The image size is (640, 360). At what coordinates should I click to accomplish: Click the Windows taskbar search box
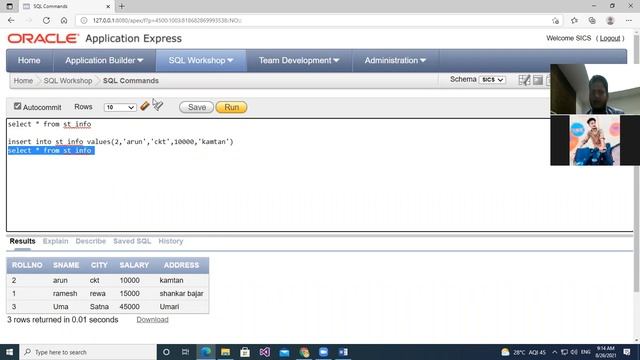[x=88, y=352]
